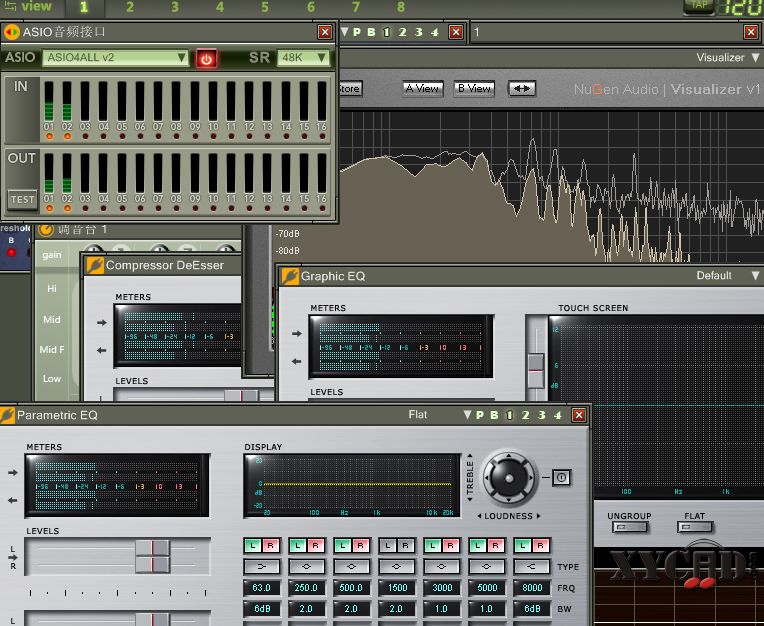
Task: Click the plug icon of Parametric EQ
Action: [x=7, y=416]
